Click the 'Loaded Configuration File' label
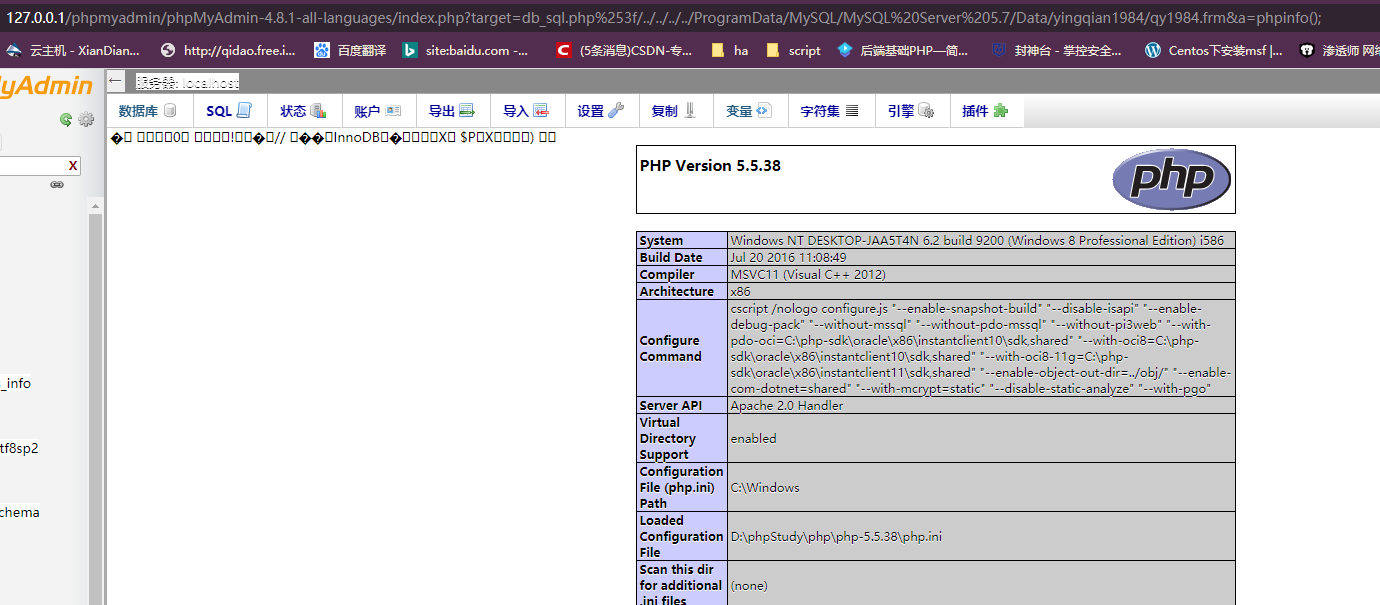This screenshot has width=1380, height=605. click(x=681, y=536)
